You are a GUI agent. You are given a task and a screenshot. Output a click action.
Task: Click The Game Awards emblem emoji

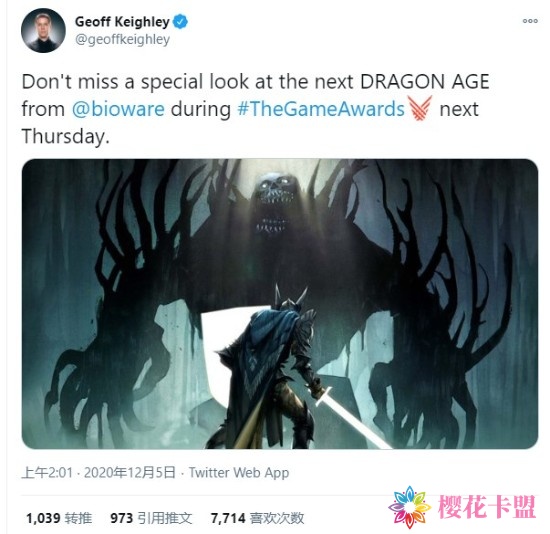click(420, 108)
